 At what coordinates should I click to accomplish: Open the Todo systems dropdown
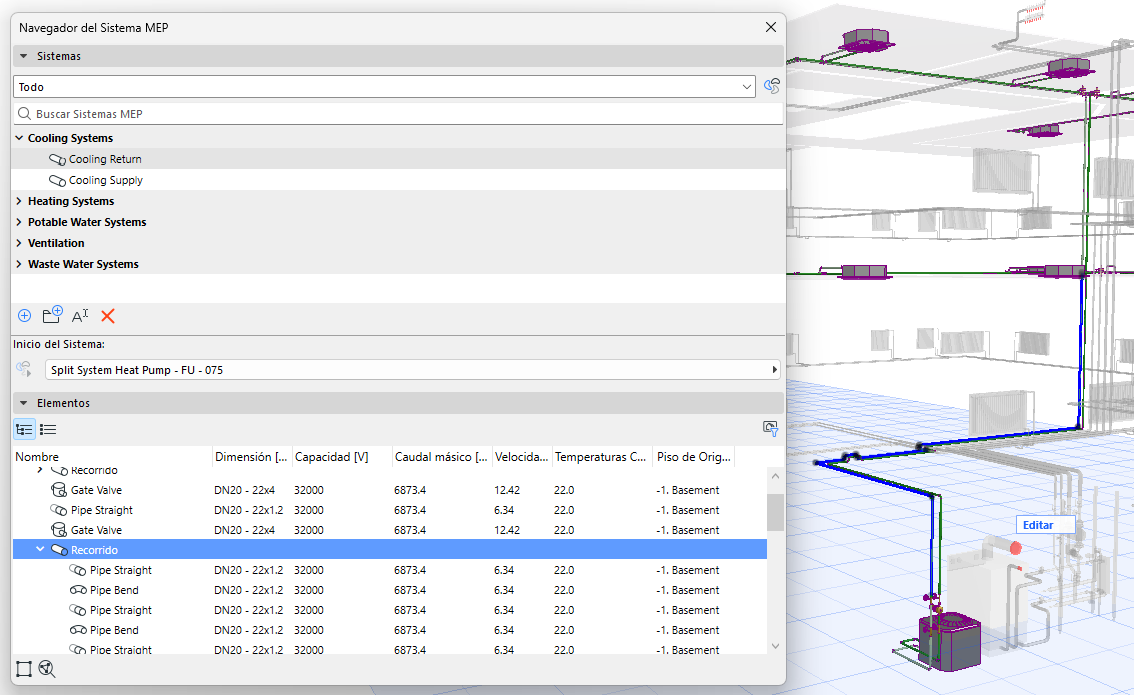point(384,87)
